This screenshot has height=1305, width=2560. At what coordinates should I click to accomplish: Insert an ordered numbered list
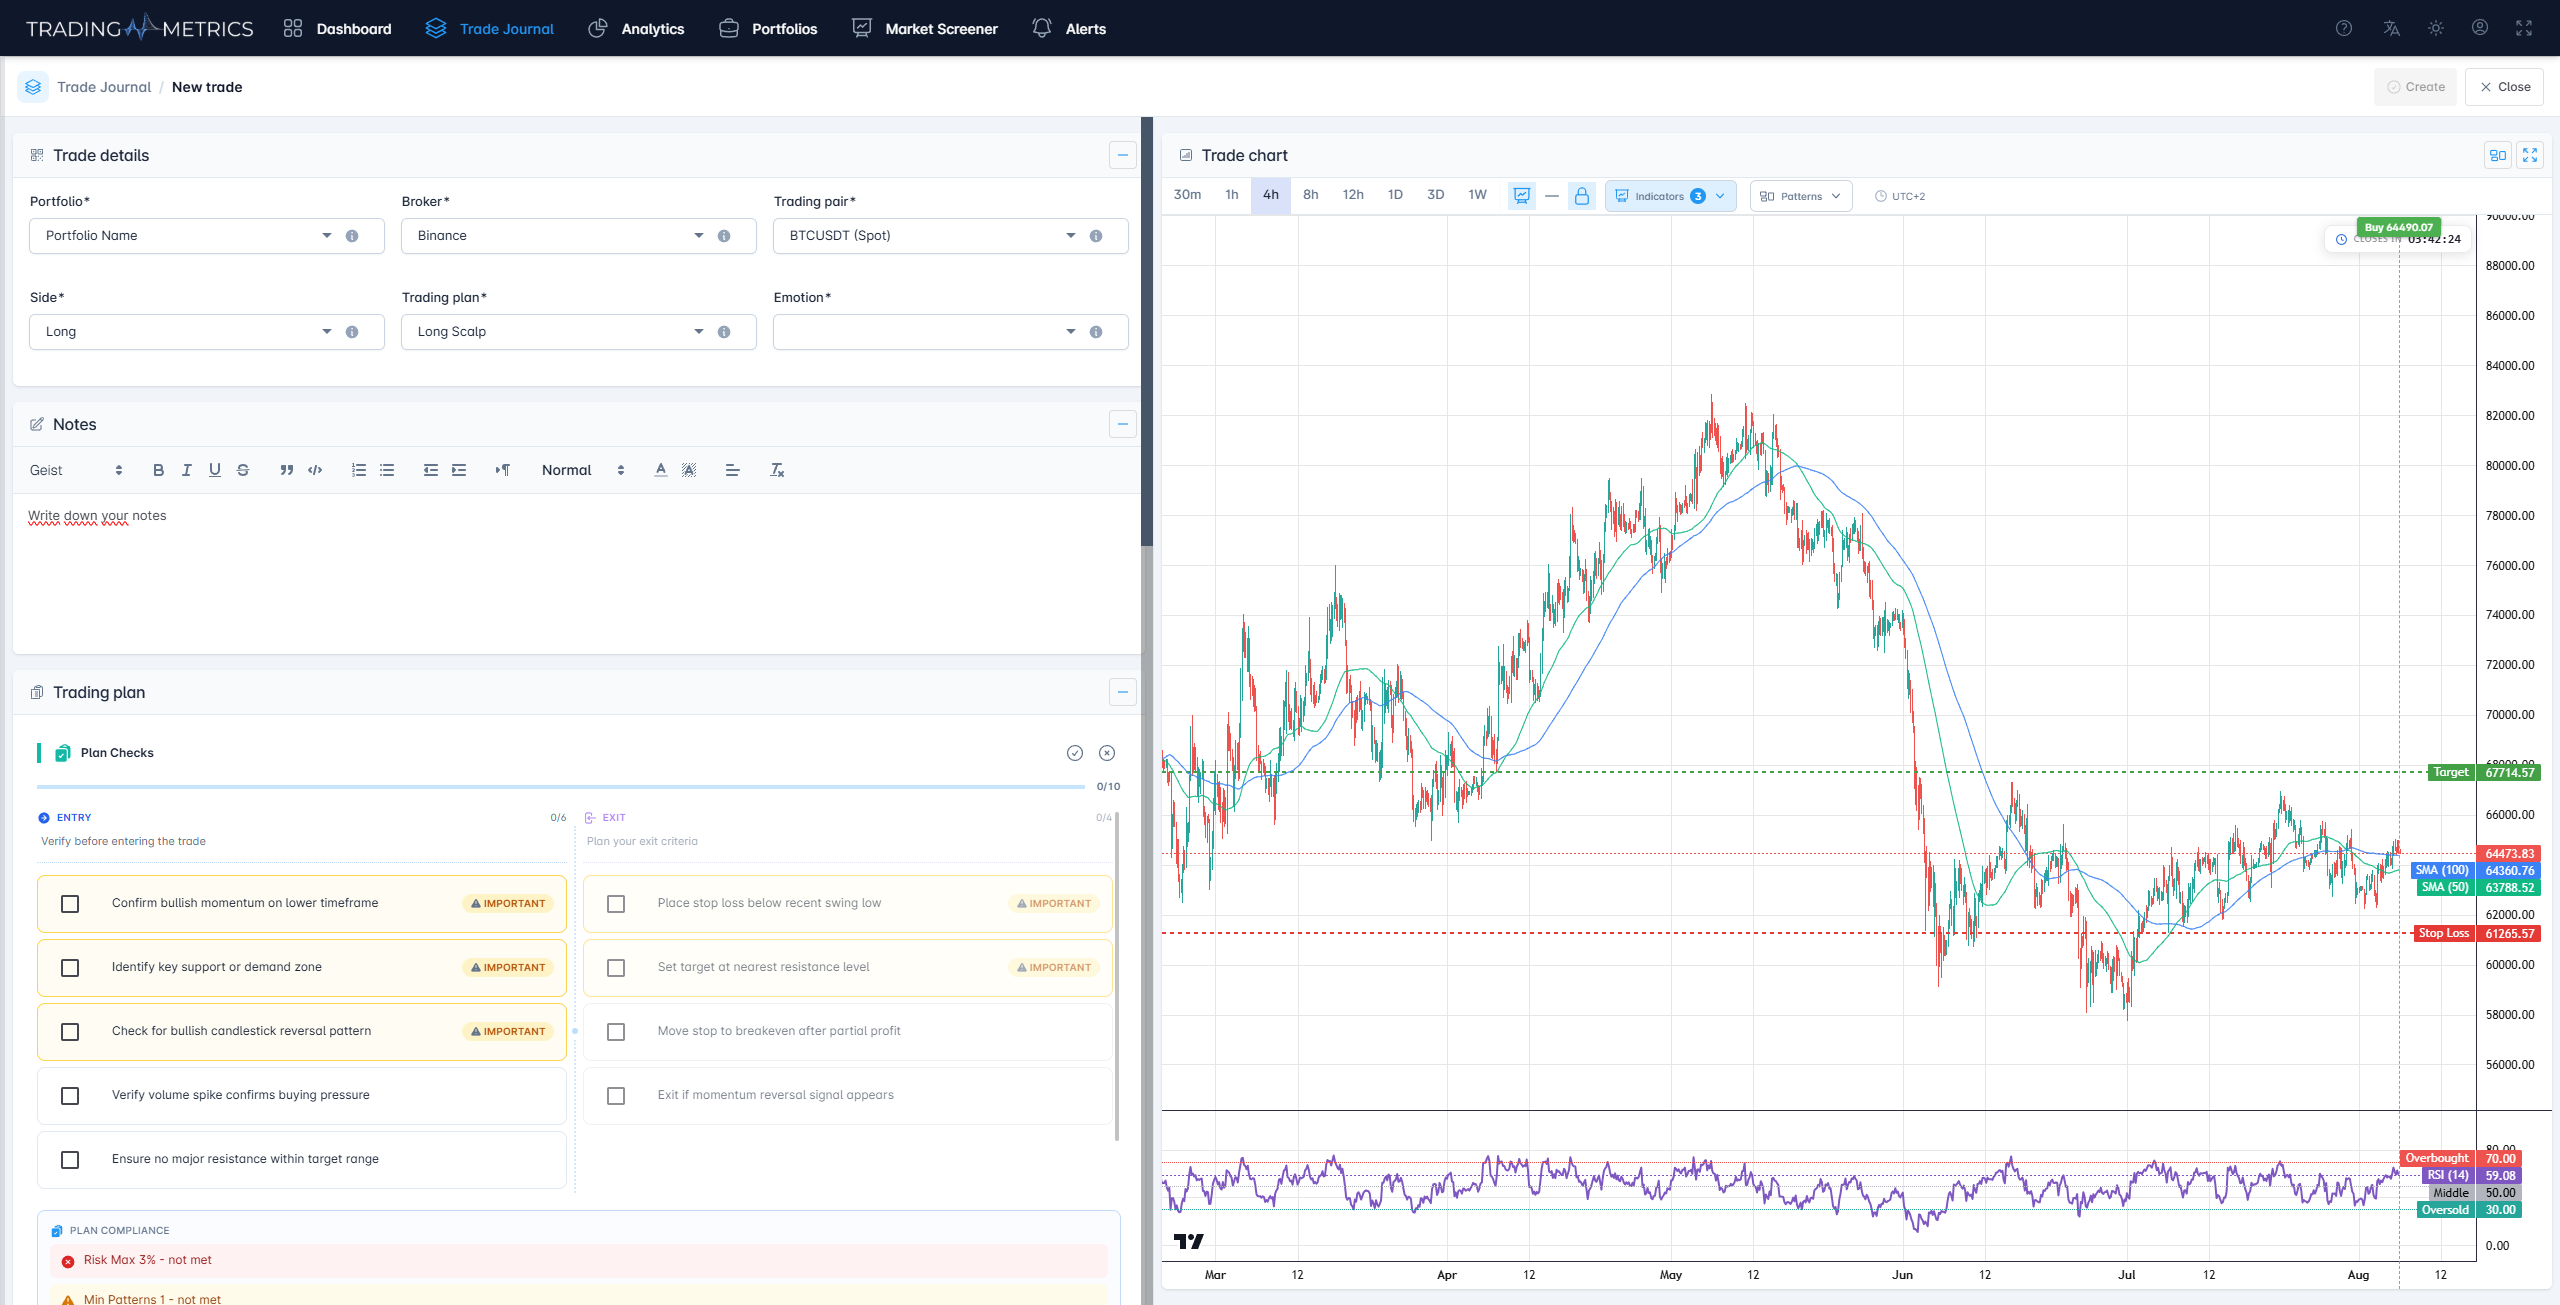pyautogui.click(x=359, y=470)
